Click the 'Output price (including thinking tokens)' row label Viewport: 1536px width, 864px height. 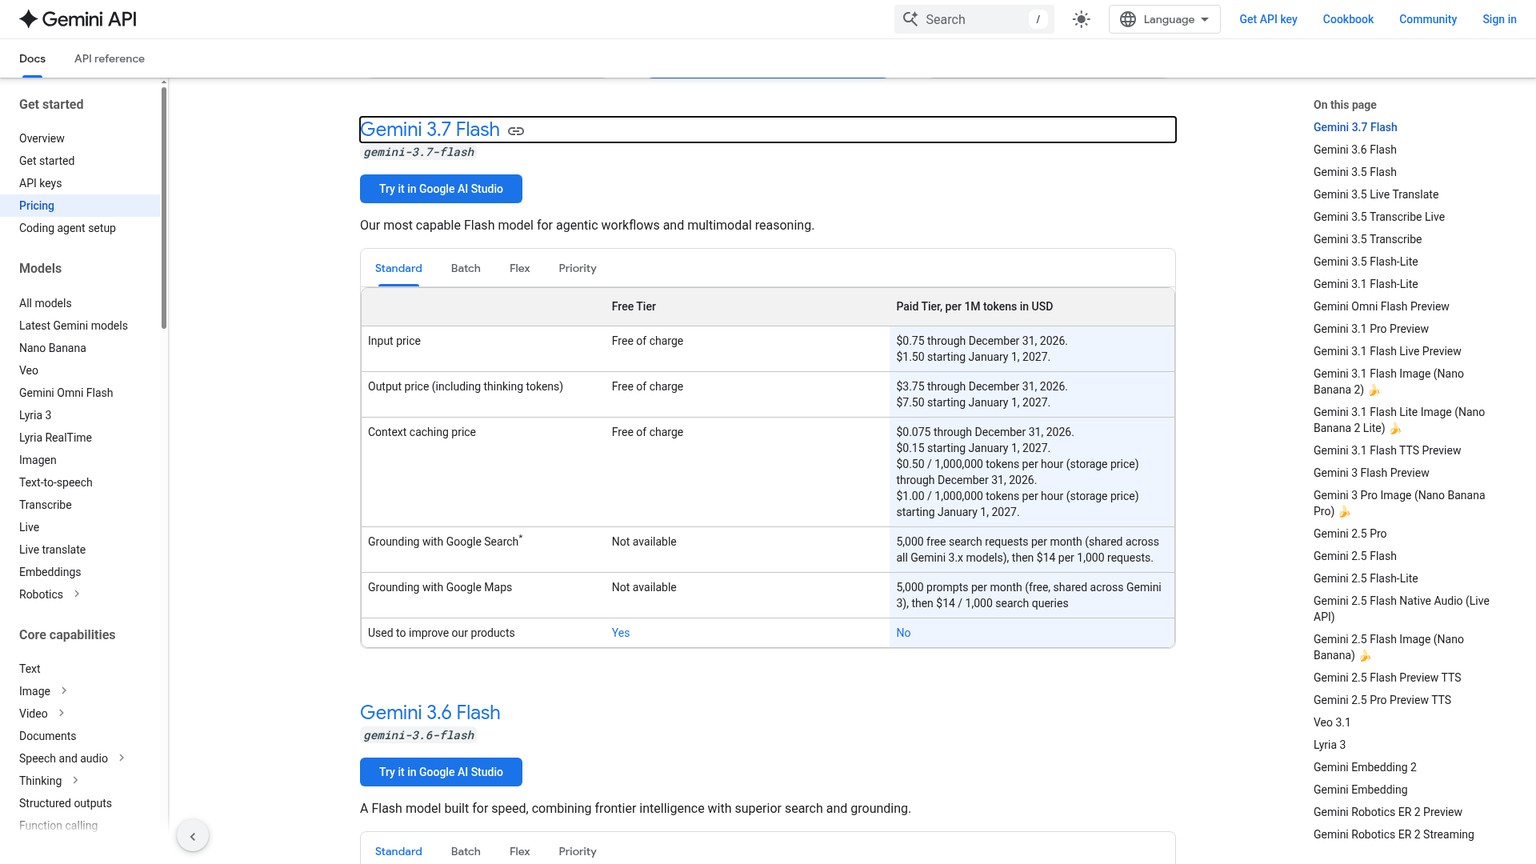[465, 386]
